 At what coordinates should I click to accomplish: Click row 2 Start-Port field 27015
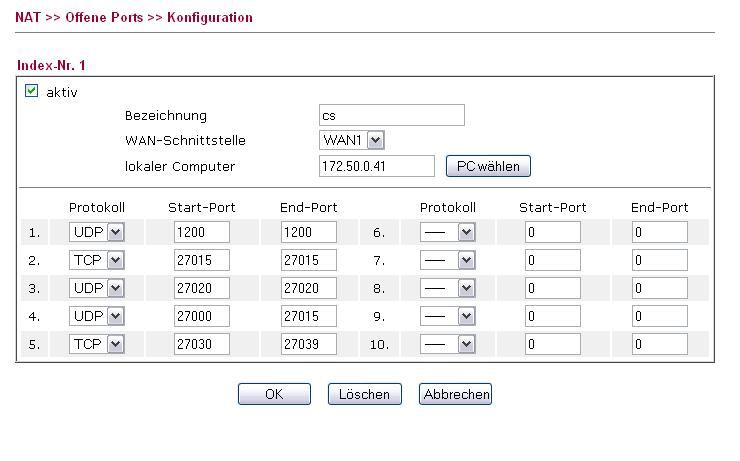coord(202,260)
